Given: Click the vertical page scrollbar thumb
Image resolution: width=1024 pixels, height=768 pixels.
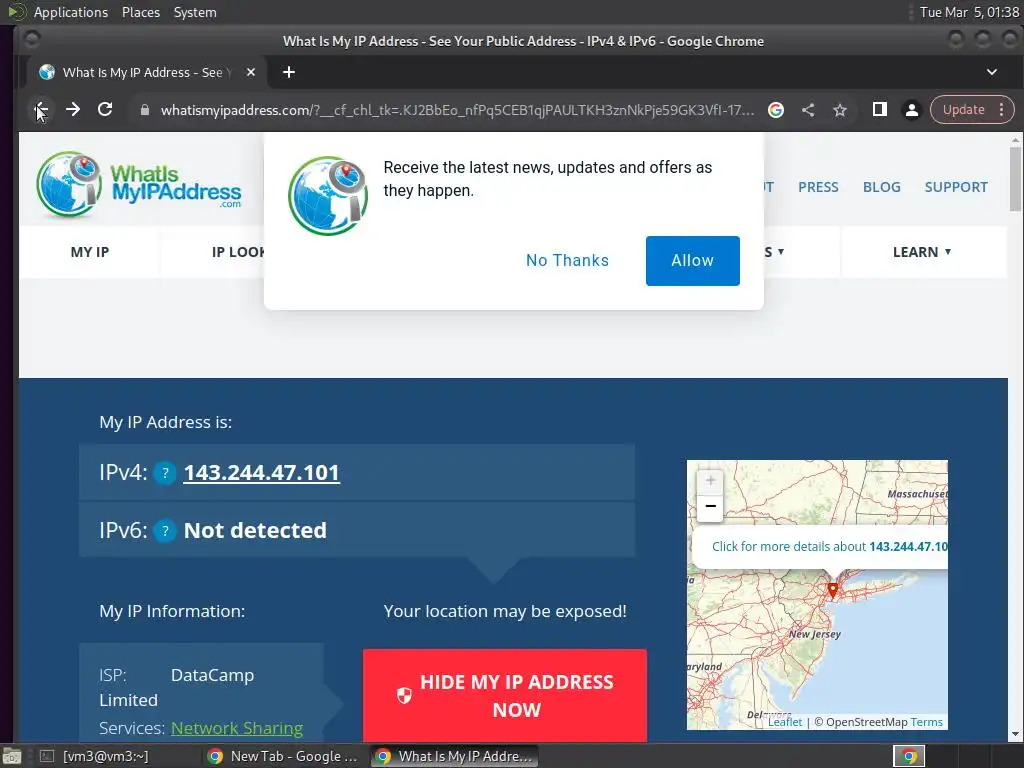Looking at the screenshot, I should pos(1015,178).
